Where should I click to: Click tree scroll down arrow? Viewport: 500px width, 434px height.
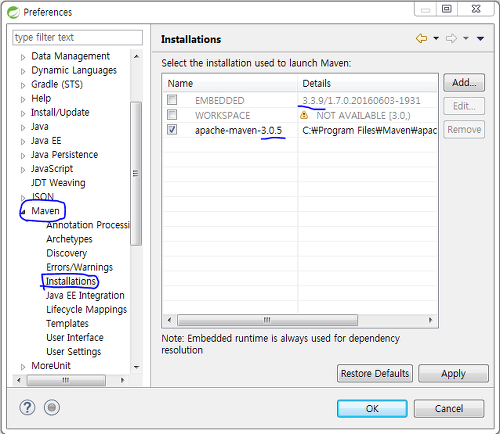(136, 367)
